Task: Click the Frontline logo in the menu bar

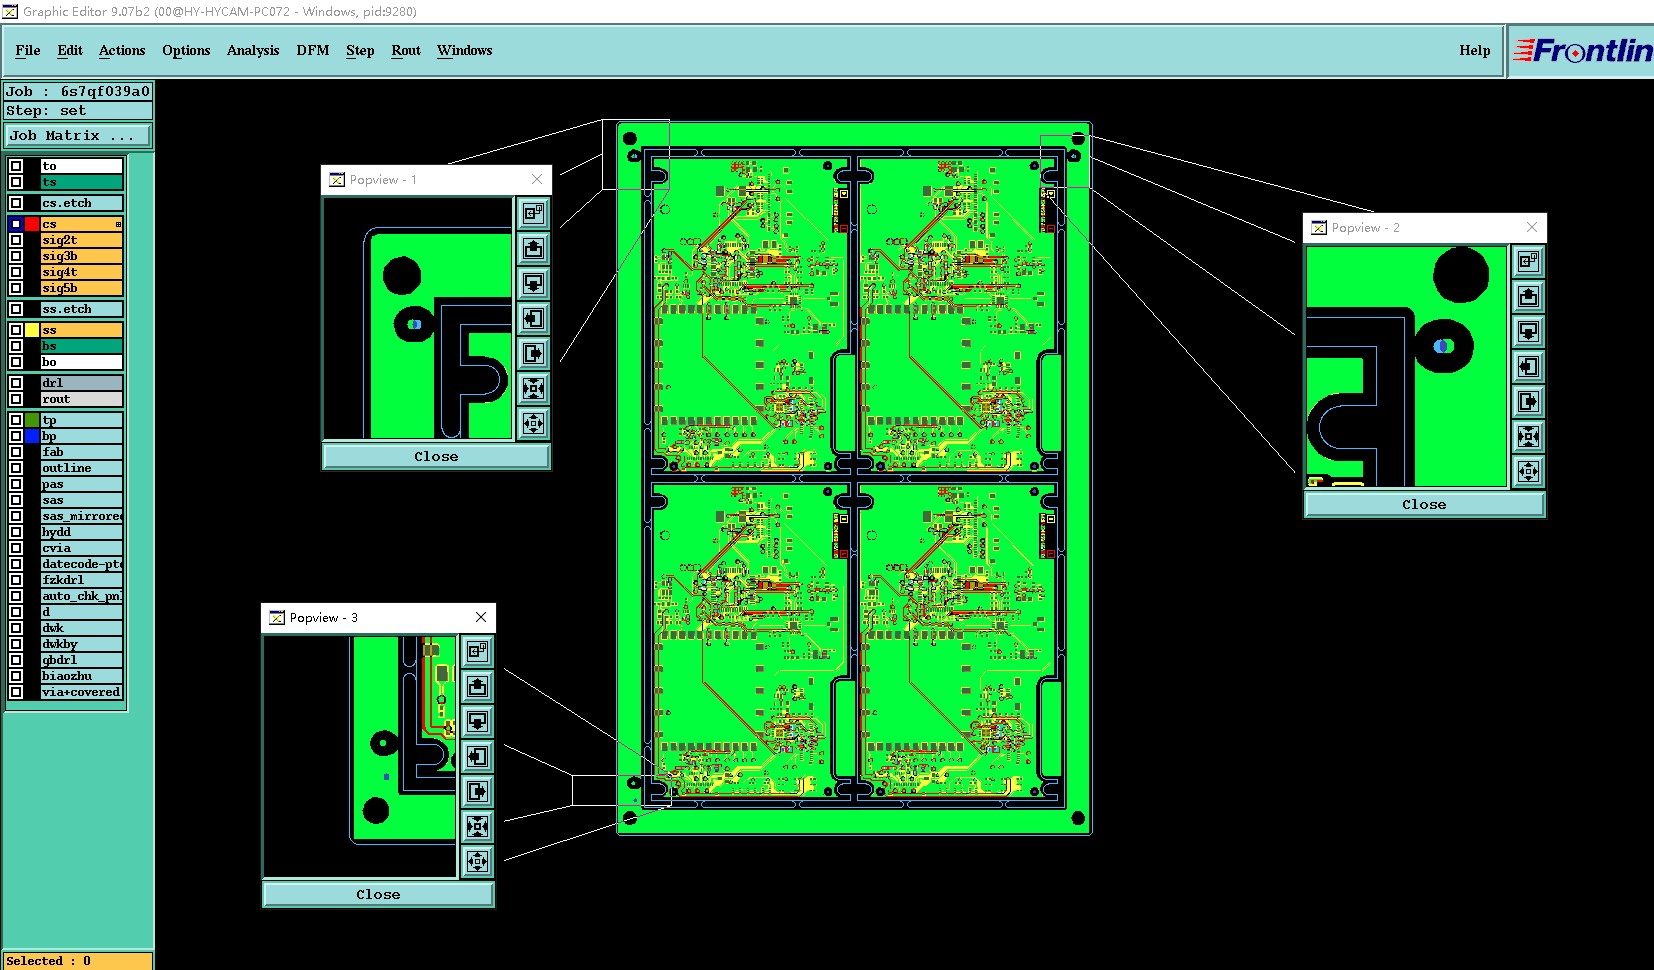Action: click(x=1582, y=50)
